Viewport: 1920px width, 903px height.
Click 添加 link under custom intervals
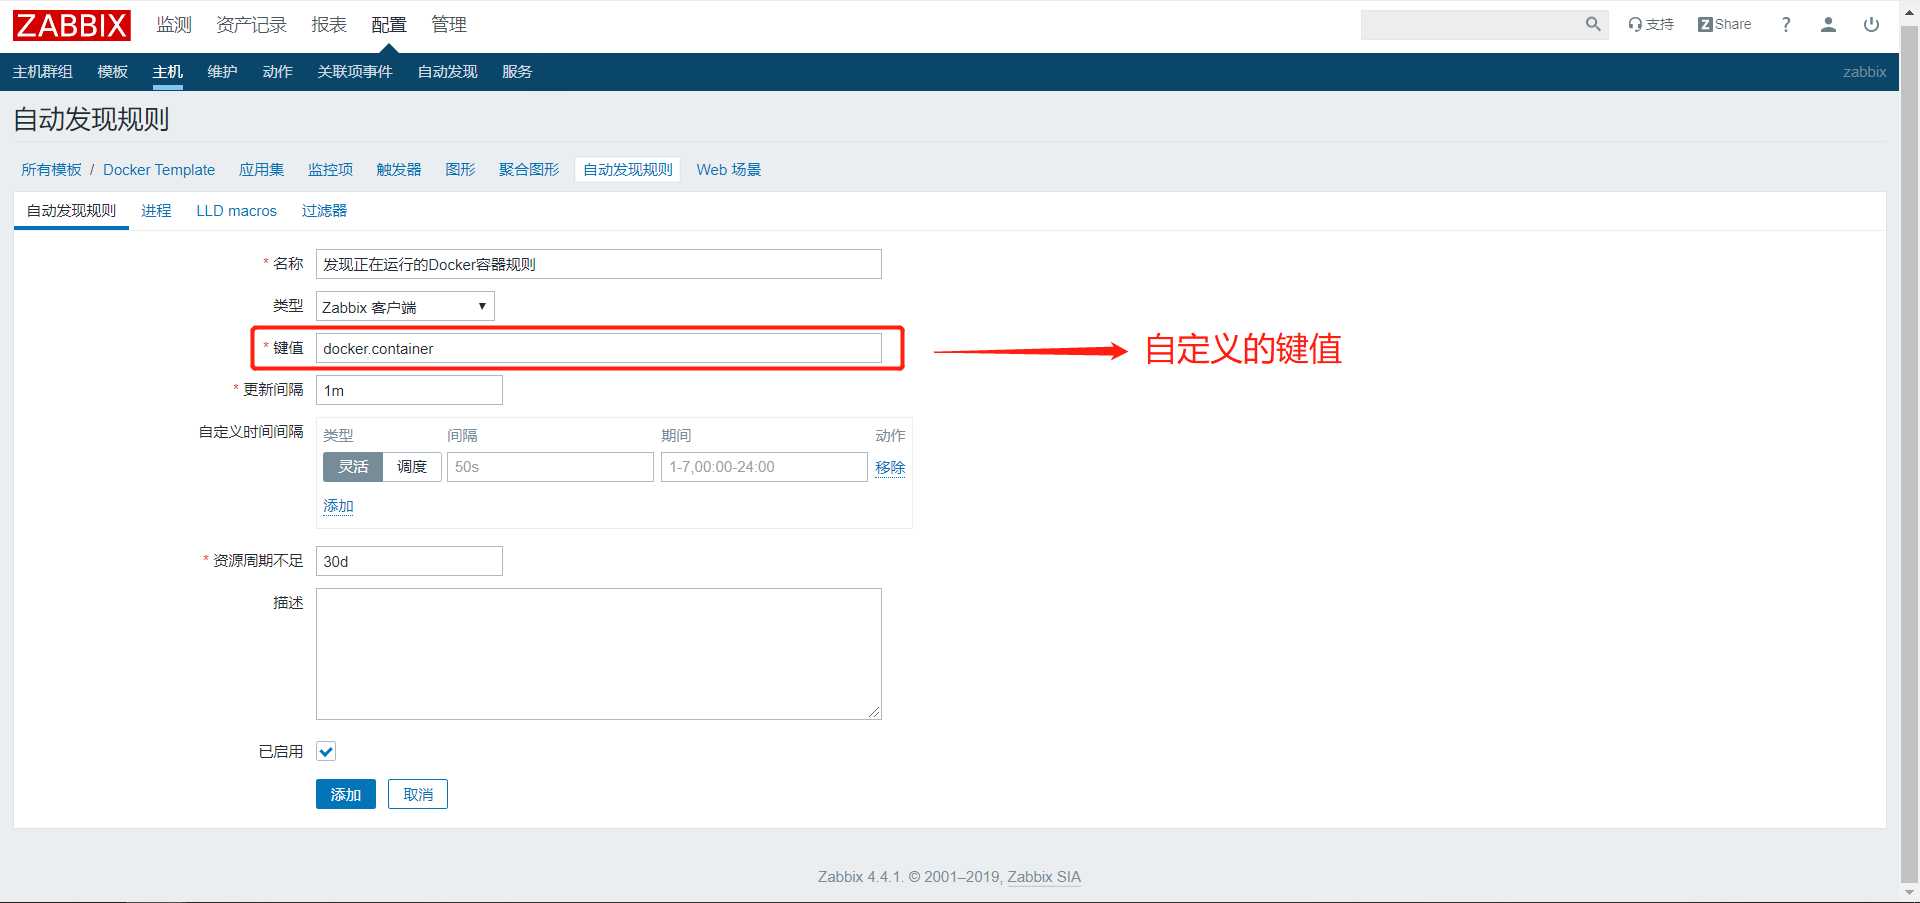338,506
